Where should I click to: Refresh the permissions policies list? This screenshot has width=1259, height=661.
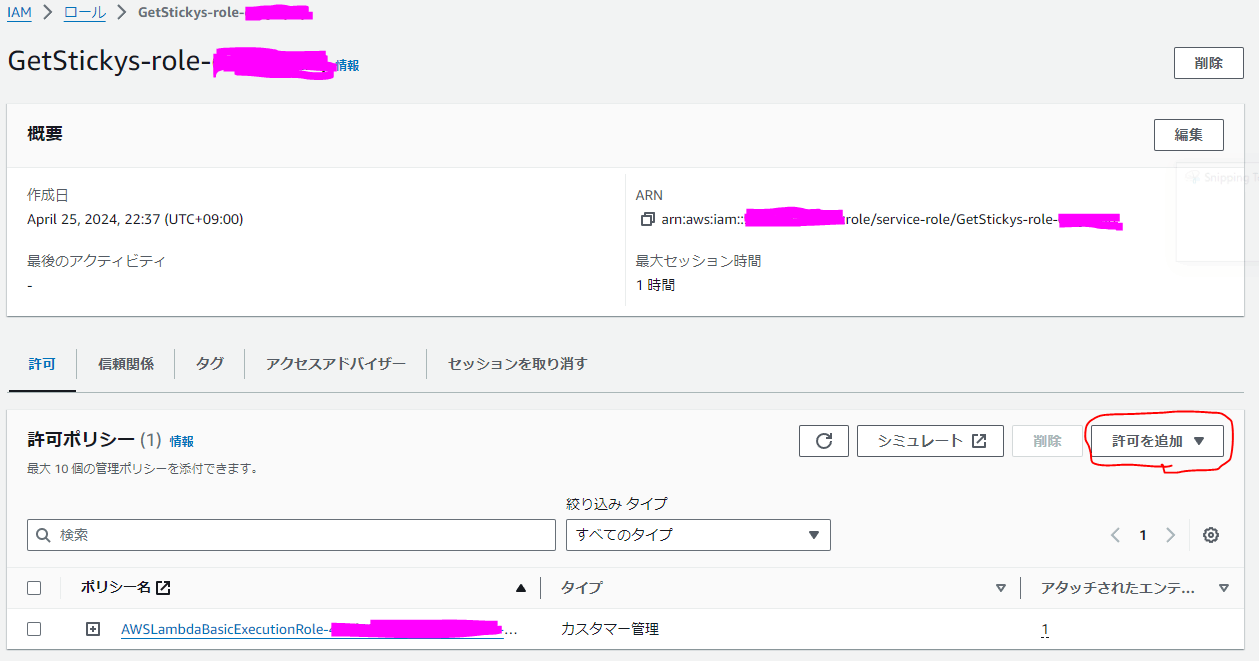click(823, 440)
